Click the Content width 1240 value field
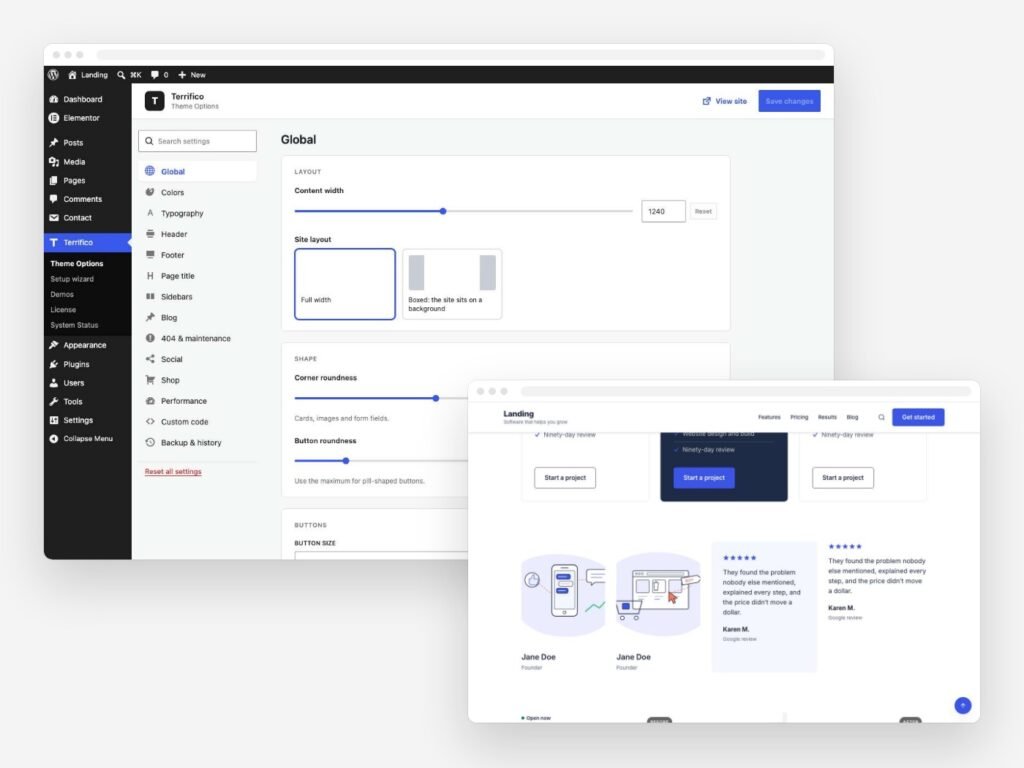Screen dimensions: 1024x768 pyautogui.click(x=663, y=212)
